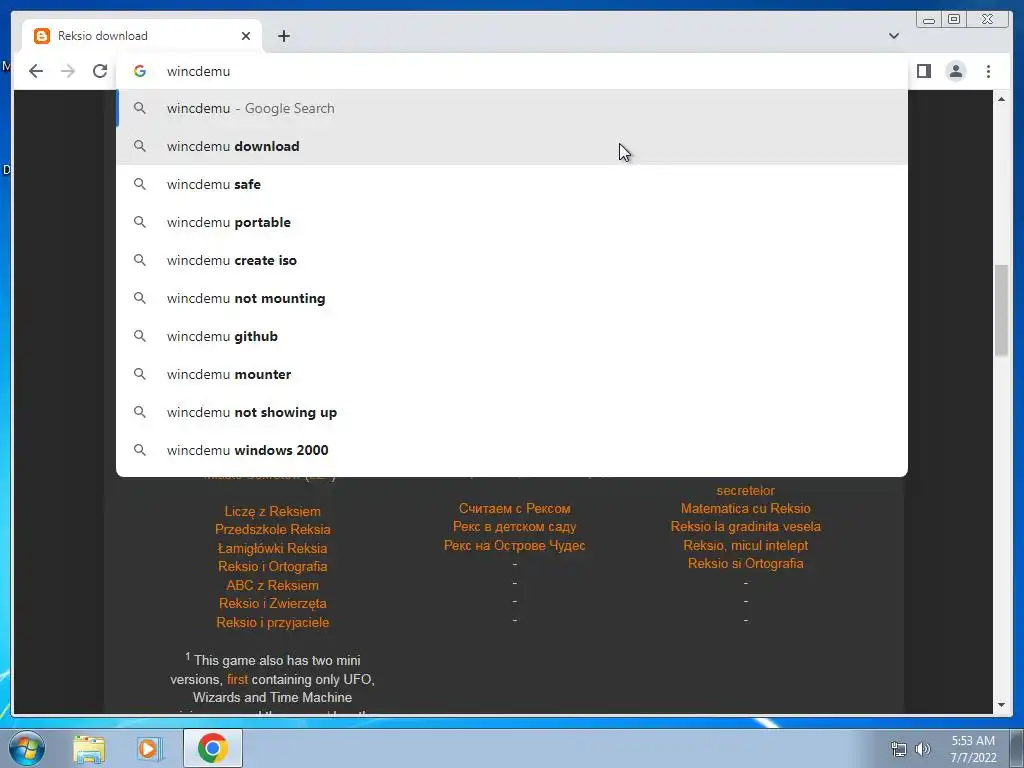Image resolution: width=1024 pixels, height=768 pixels.
Task: Pick the wincdemu download suggestion
Action: click(x=512, y=146)
